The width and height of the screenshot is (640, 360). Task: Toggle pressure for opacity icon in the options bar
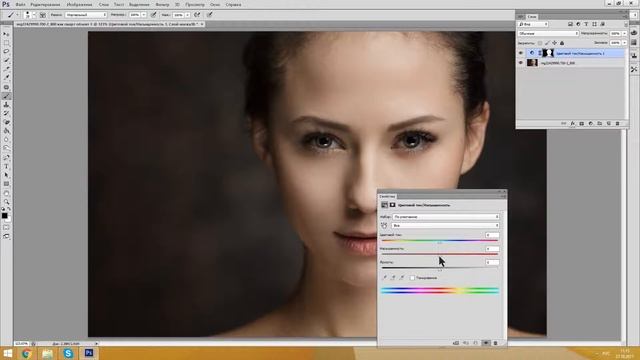(x=153, y=15)
